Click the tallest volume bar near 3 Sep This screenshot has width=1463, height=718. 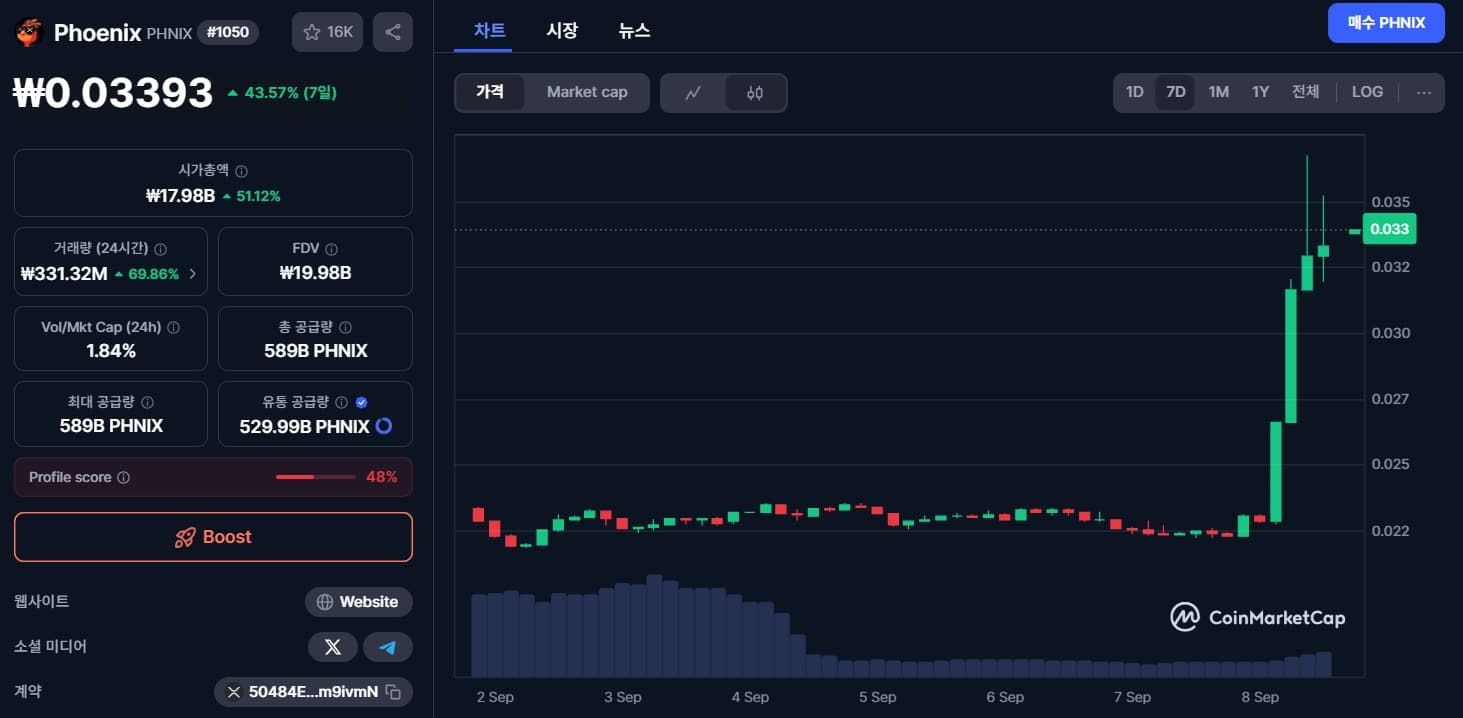click(x=655, y=625)
